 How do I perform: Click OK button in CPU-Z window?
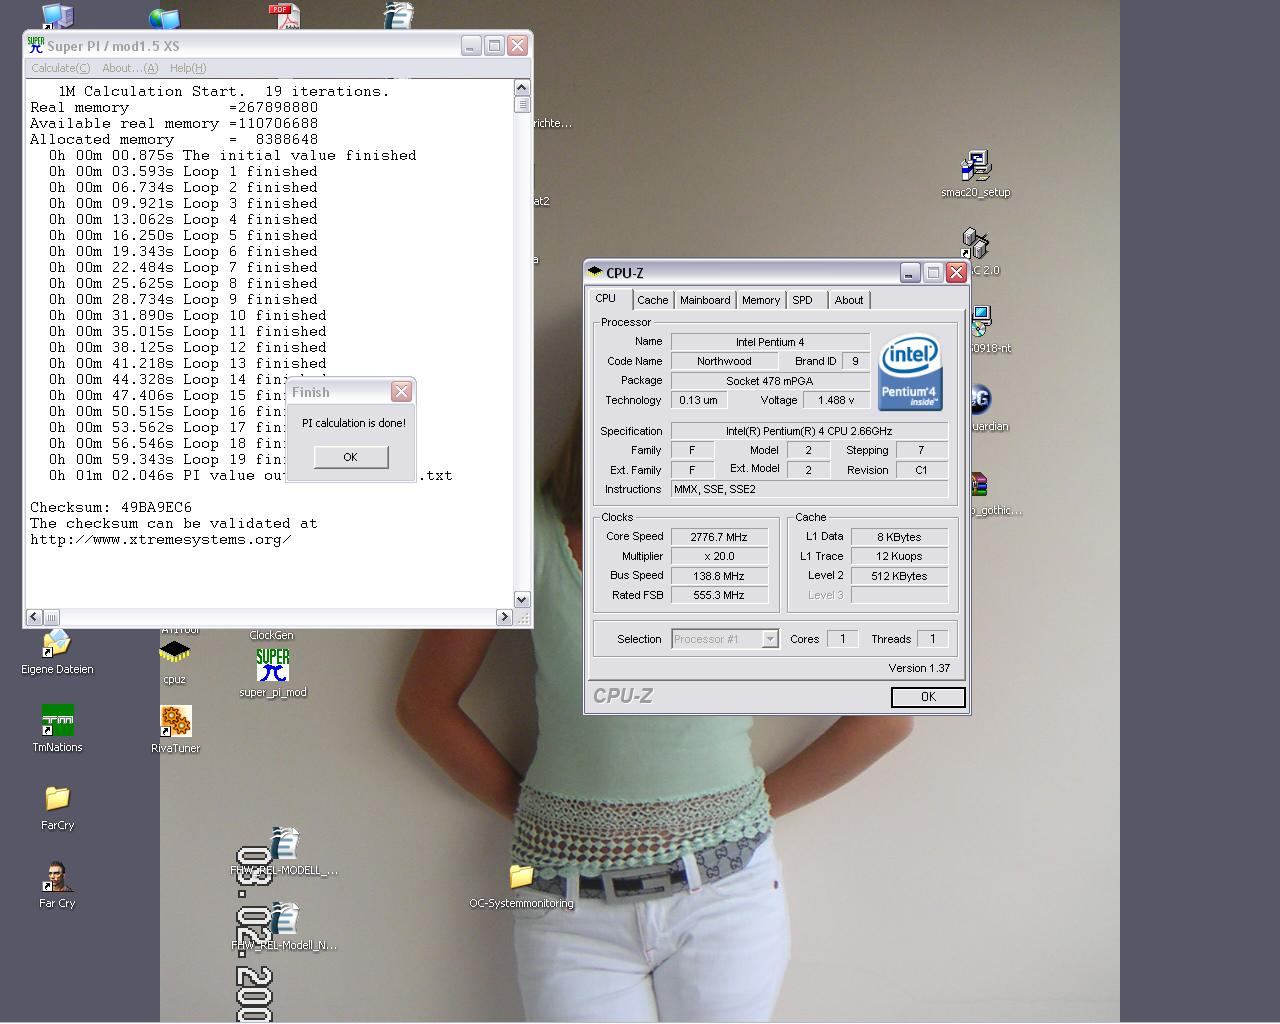pos(928,697)
